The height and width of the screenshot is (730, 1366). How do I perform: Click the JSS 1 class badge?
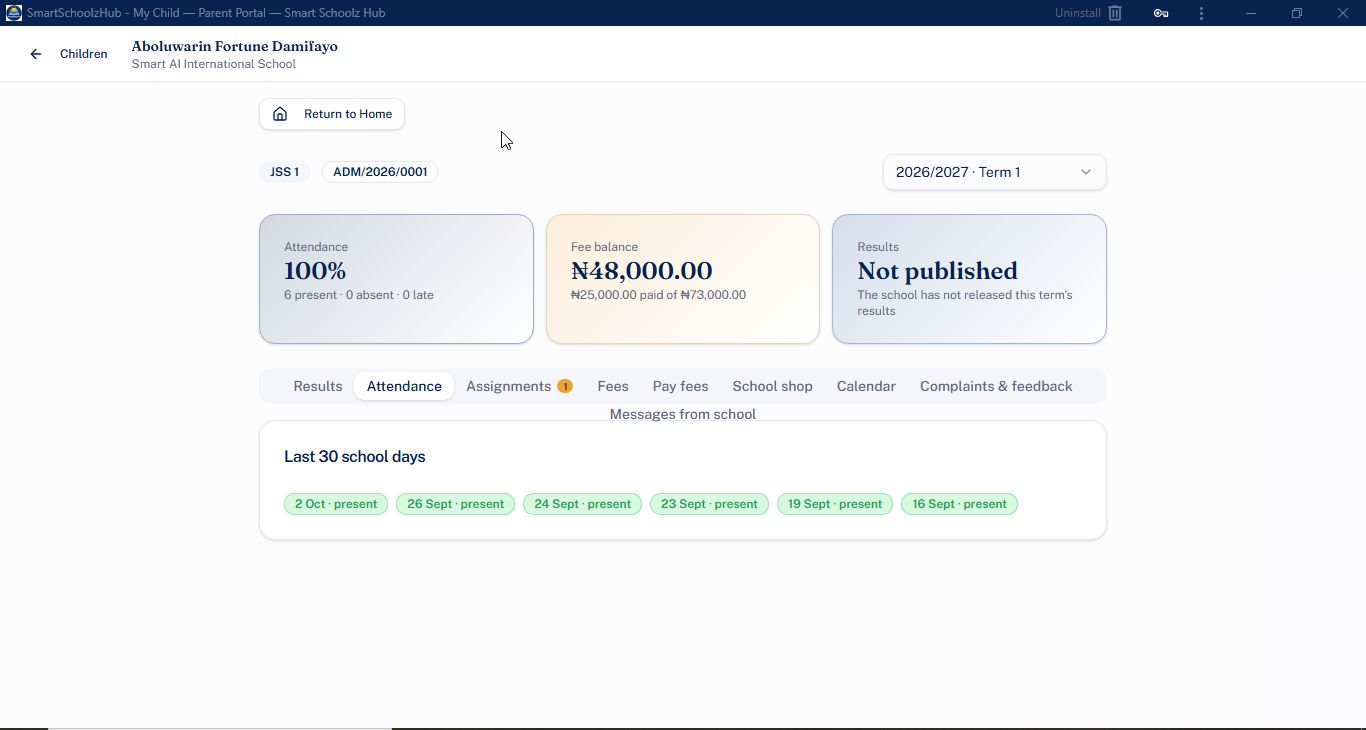coord(284,172)
